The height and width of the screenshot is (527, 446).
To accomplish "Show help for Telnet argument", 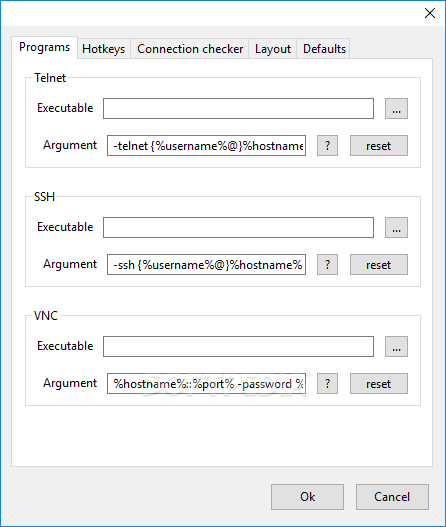I will (x=327, y=146).
